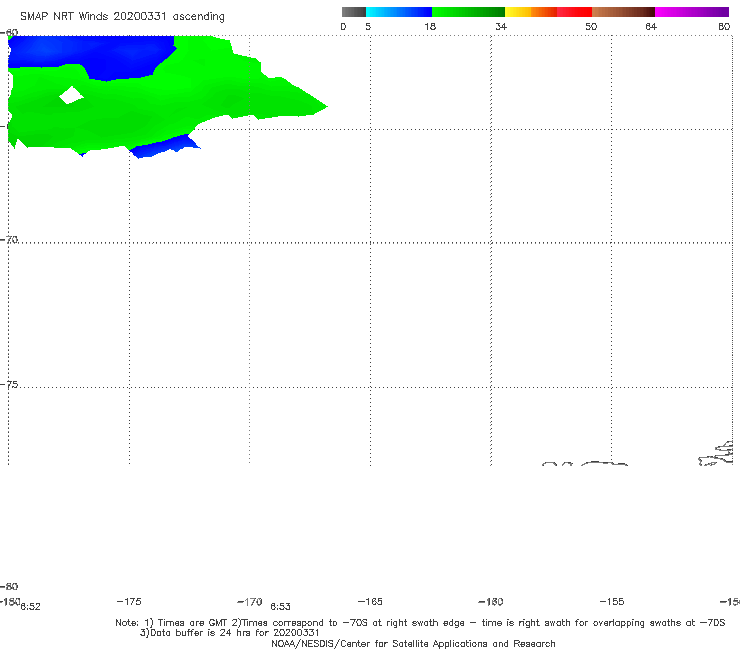Click the color bar label '34'
Viewport: 740px width, 650px height.
[x=501, y=26]
